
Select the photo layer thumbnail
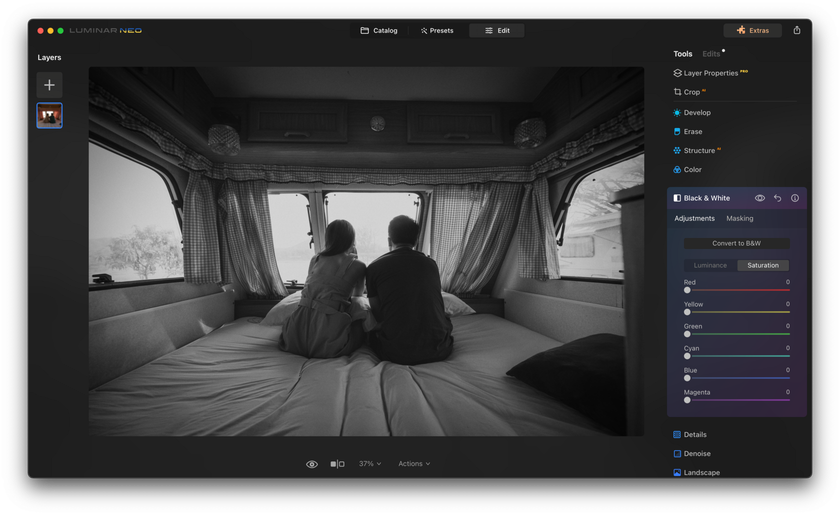(x=49, y=115)
